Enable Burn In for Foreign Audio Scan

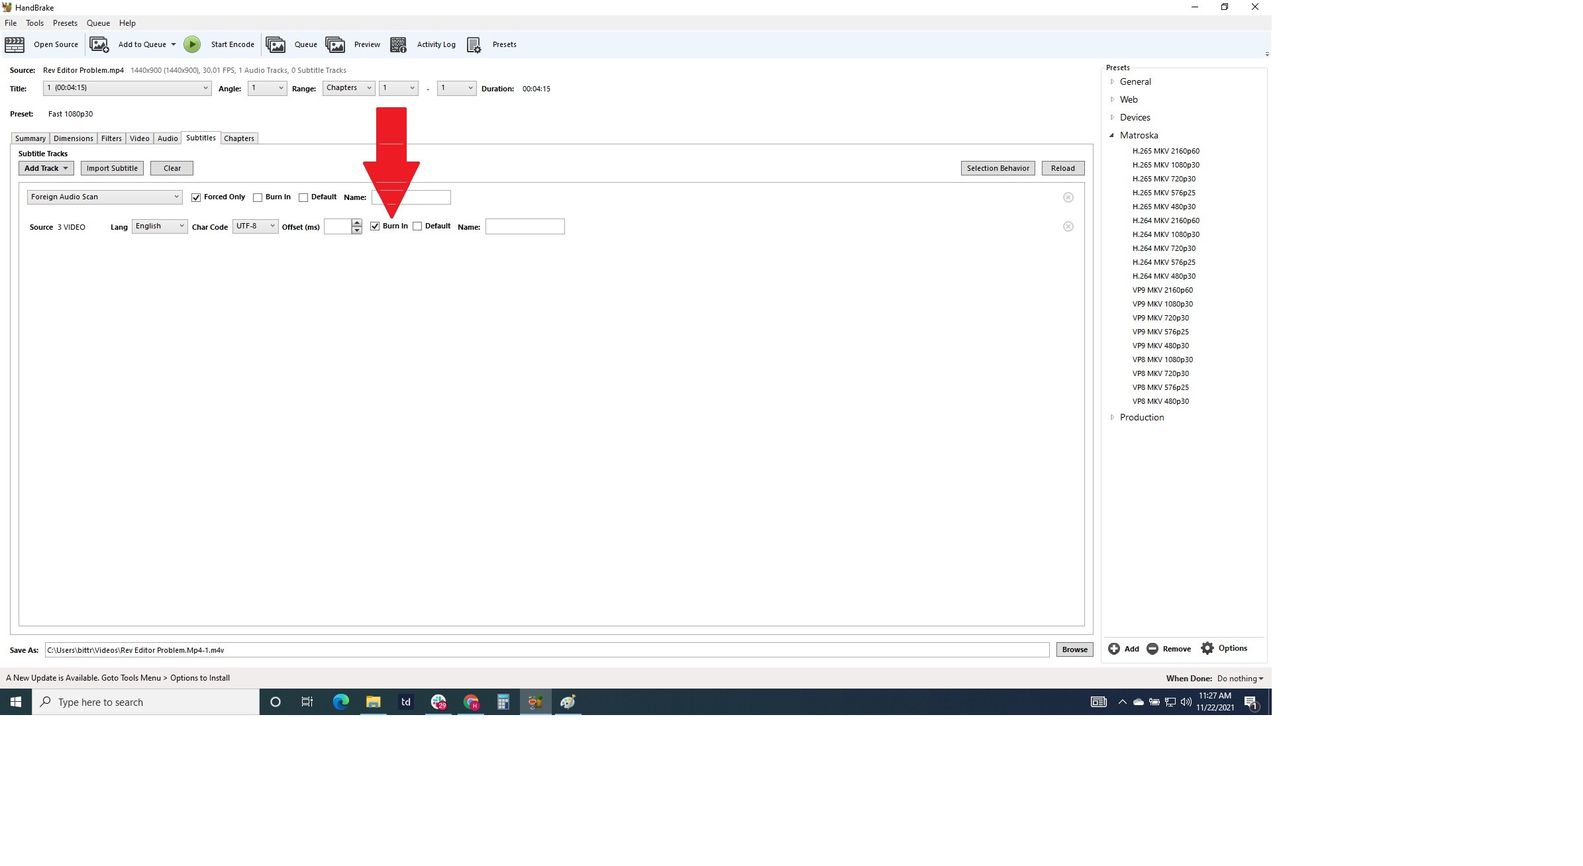(257, 197)
